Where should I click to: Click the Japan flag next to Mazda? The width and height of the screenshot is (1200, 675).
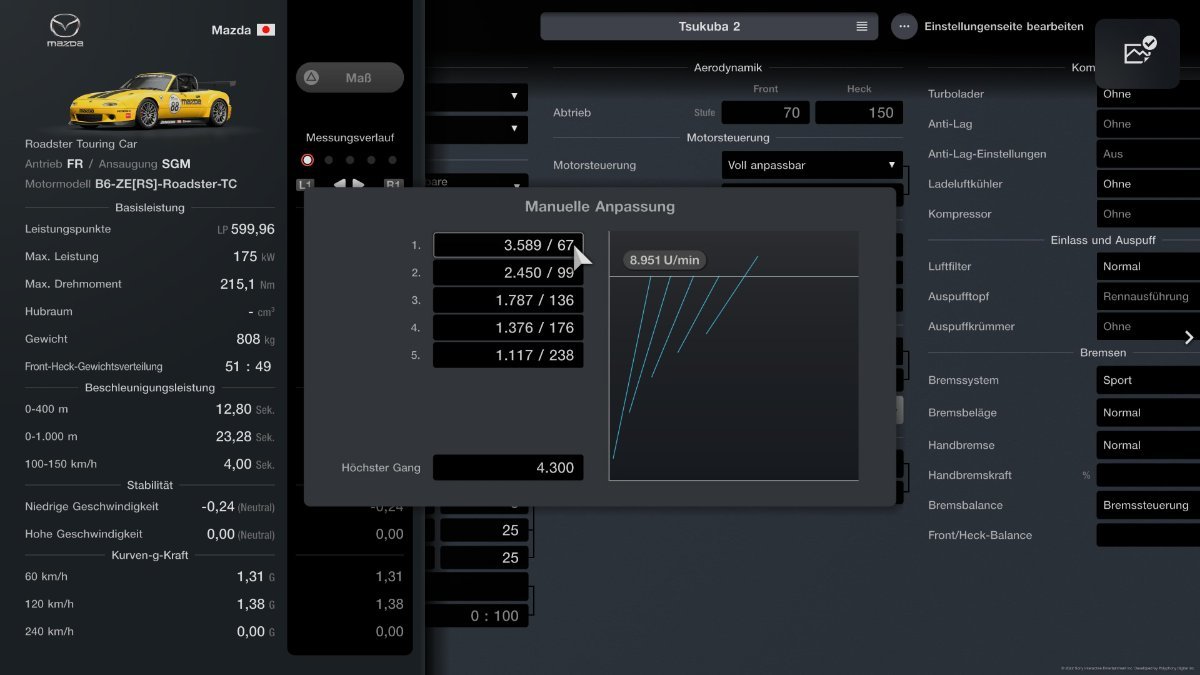click(x=266, y=30)
